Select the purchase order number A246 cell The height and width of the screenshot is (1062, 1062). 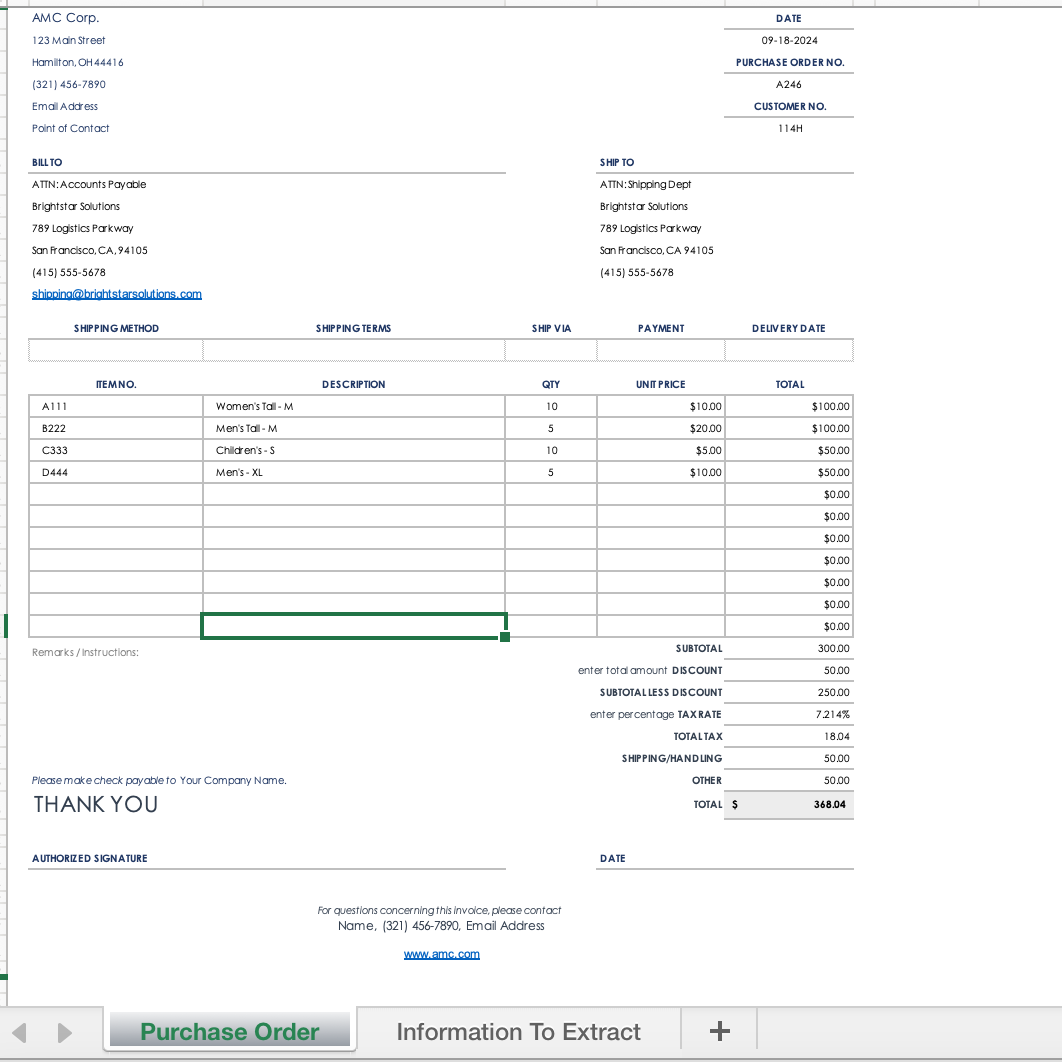[788, 84]
